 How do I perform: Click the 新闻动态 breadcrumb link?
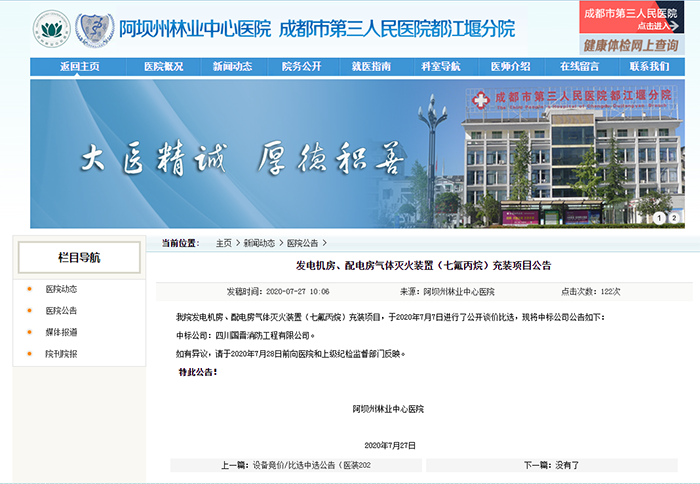point(259,243)
